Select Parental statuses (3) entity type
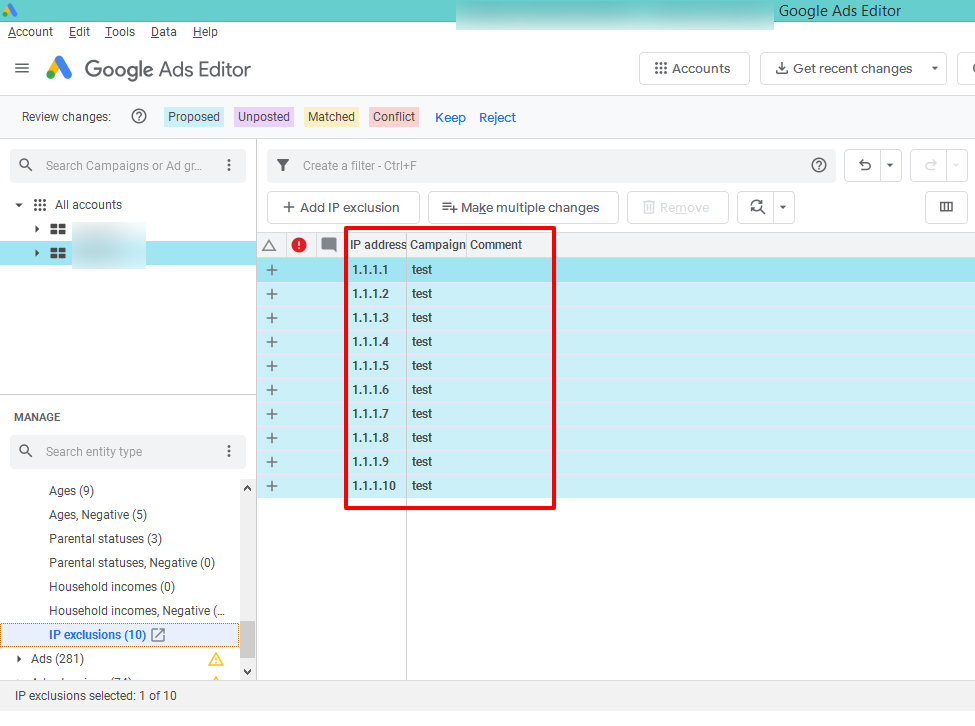The height and width of the screenshot is (726, 975). point(106,539)
